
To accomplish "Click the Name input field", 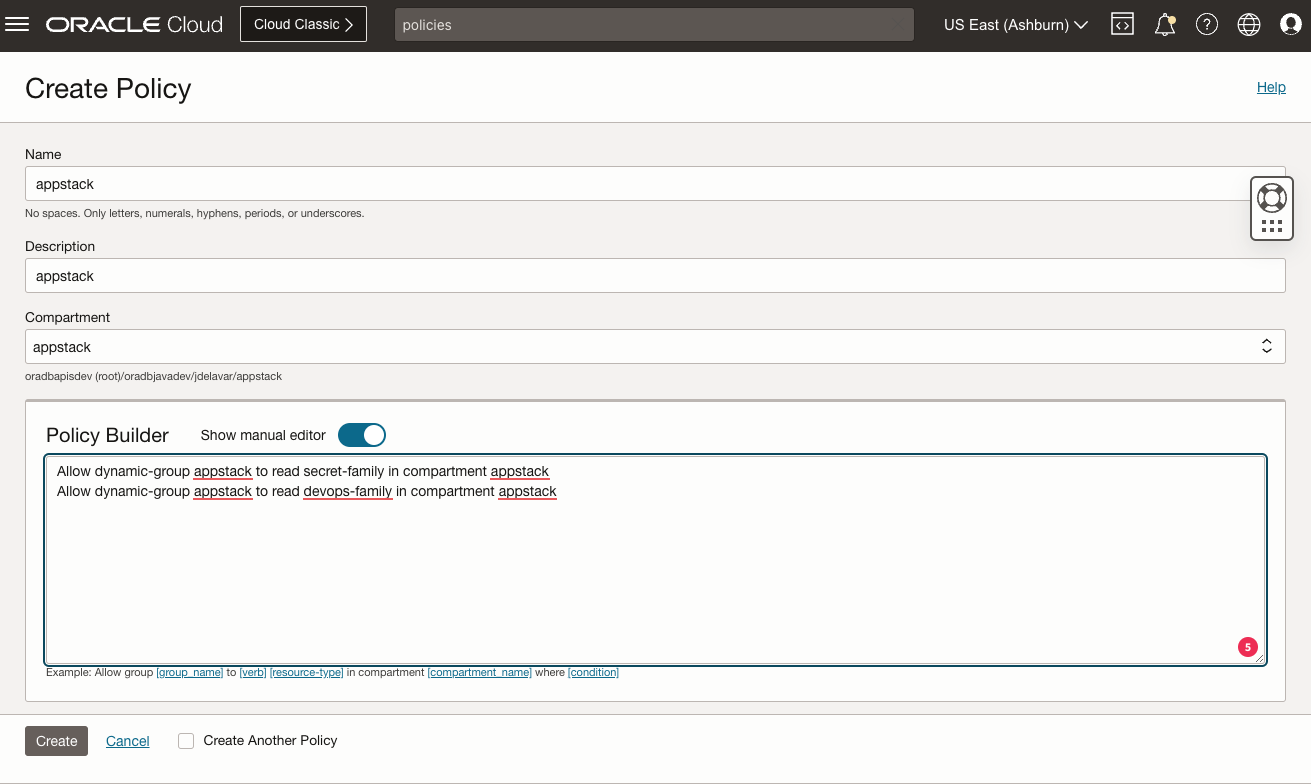I will coord(655,184).
